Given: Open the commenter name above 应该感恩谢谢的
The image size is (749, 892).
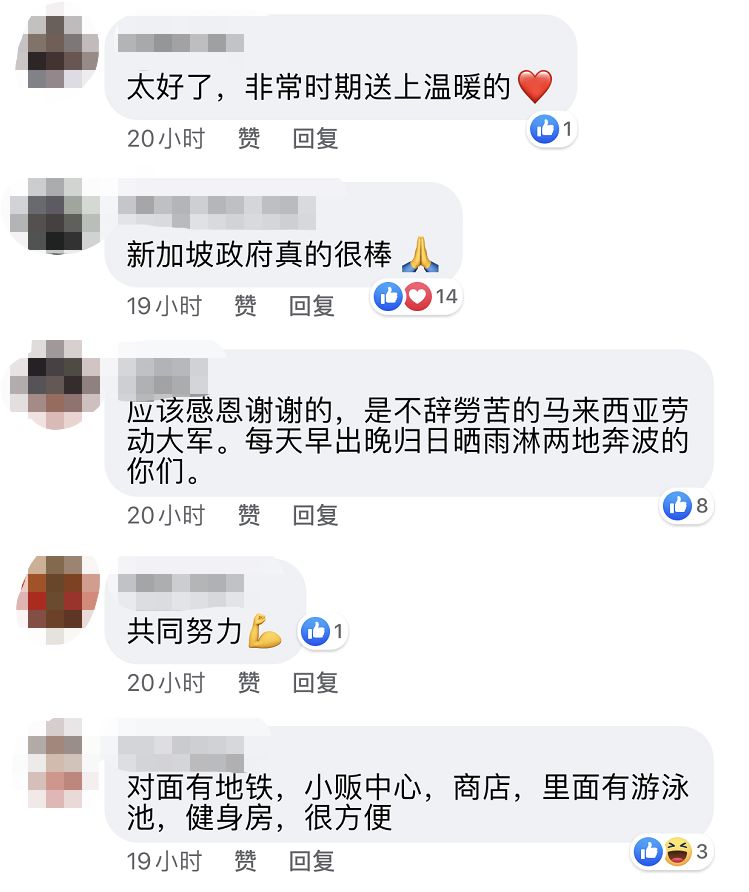Looking at the screenshot, I should coord(163,377).
